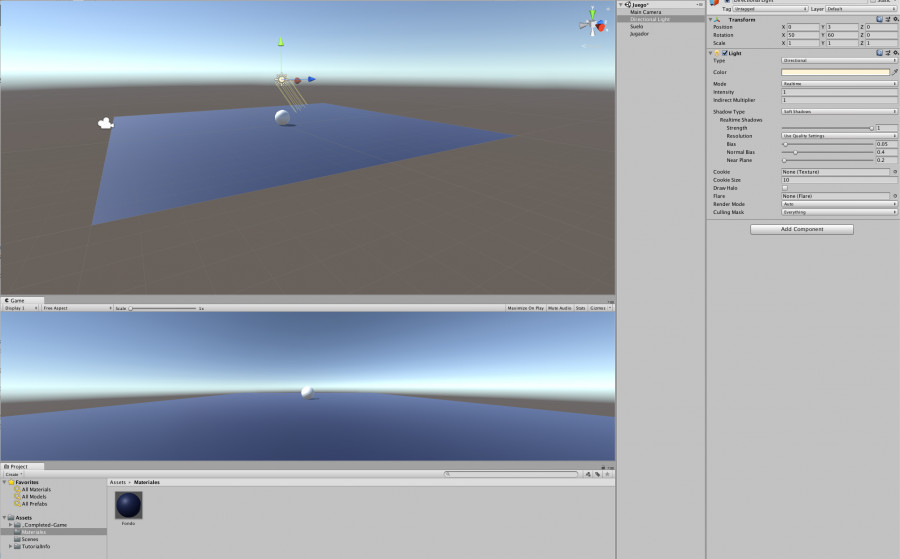Viewport: 900px width, 559px height.
Task: Open the light Type dropdown
Action: click(x=839, y=60)
